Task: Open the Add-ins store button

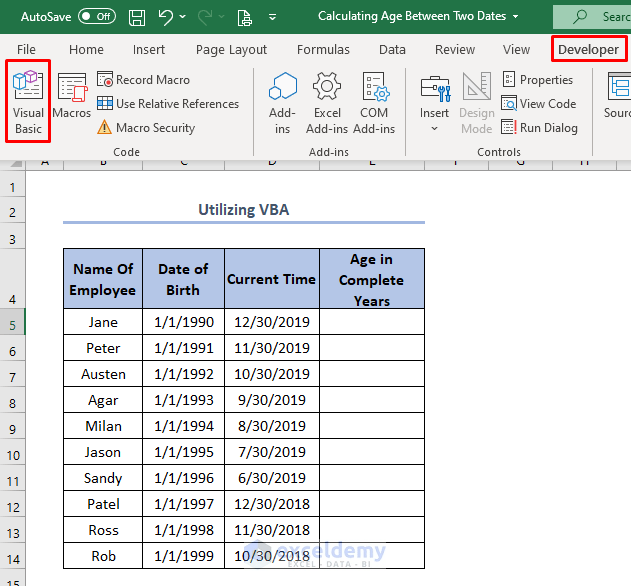Action: point(283,103)
